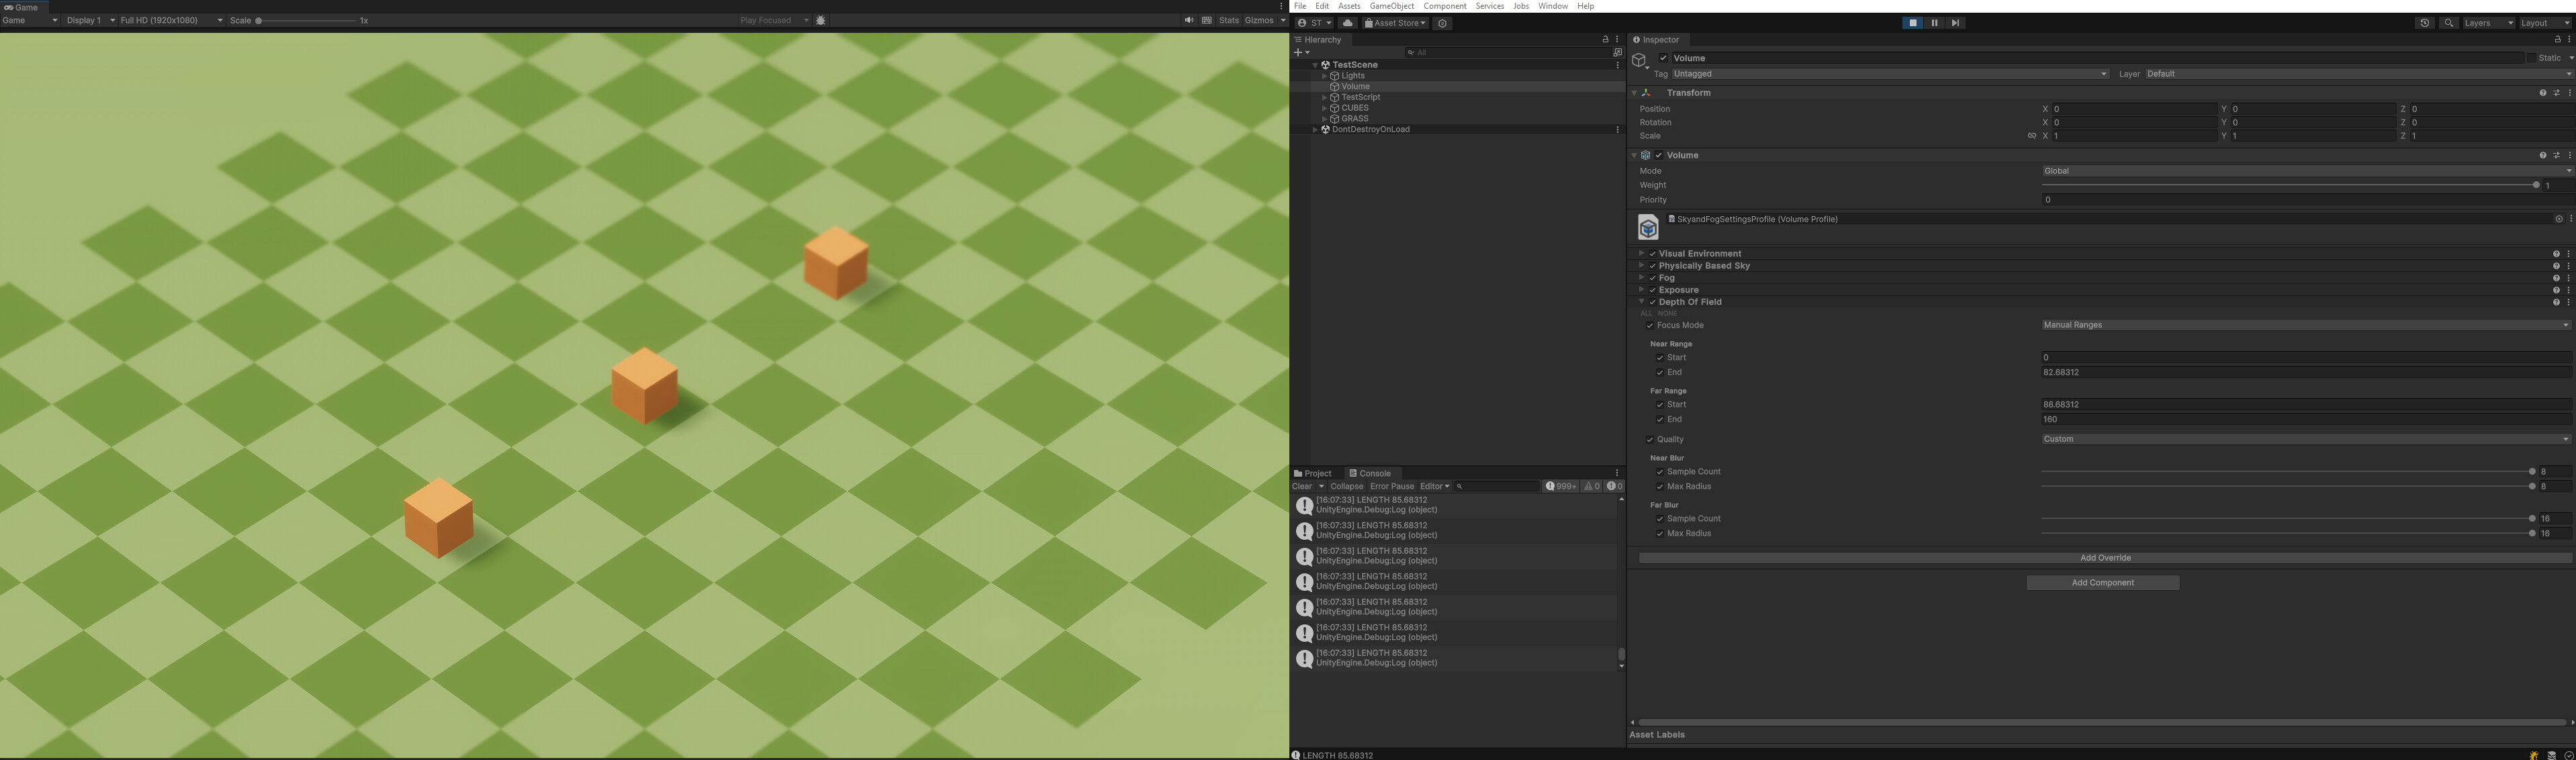This screenshot has height=760, width=2576.
Task: Expand the Physically Based Sky section
Action: [x=1642, y=266]
